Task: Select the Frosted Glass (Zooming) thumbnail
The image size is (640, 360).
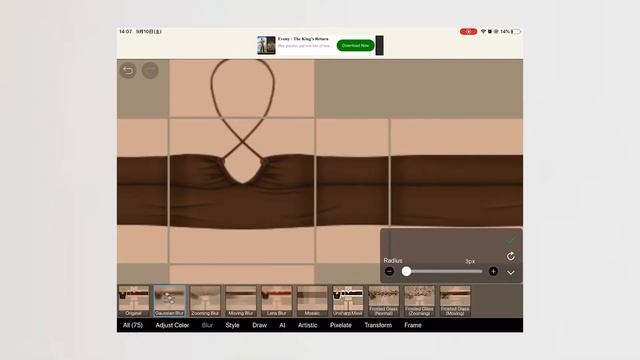Action: [x=419, y=301]
